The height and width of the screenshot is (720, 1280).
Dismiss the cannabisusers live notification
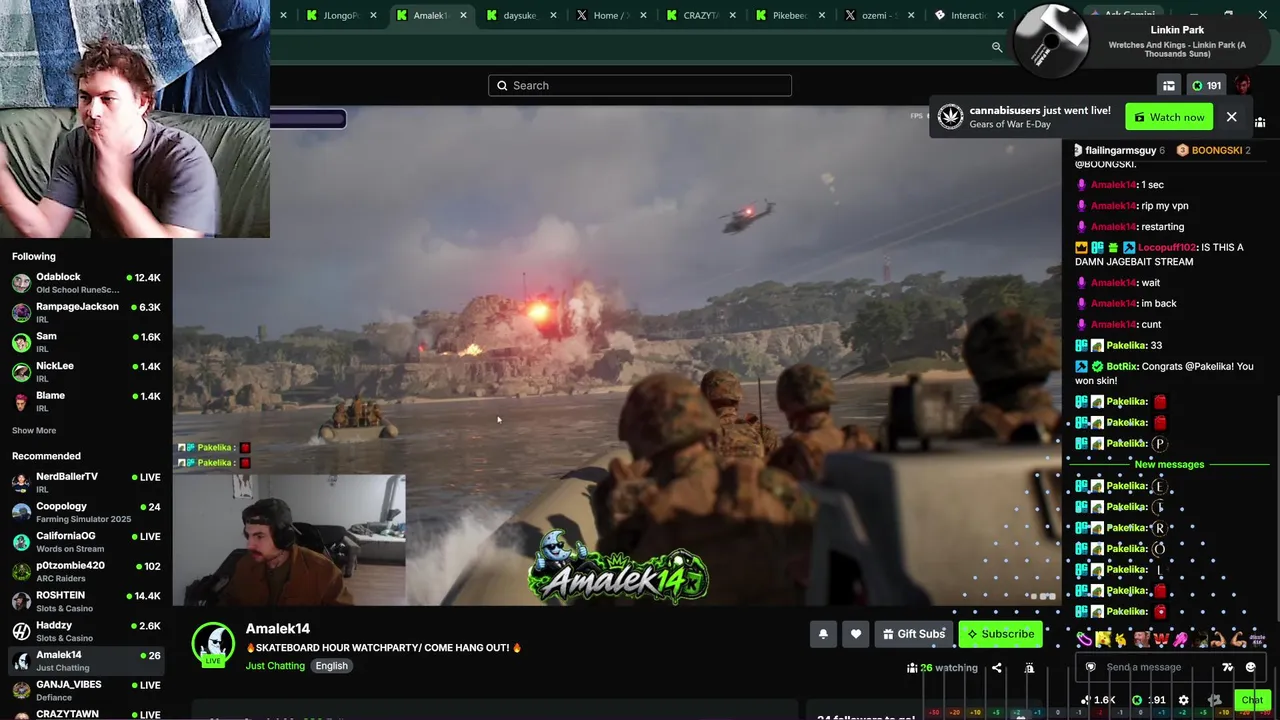click(1232, 117)
